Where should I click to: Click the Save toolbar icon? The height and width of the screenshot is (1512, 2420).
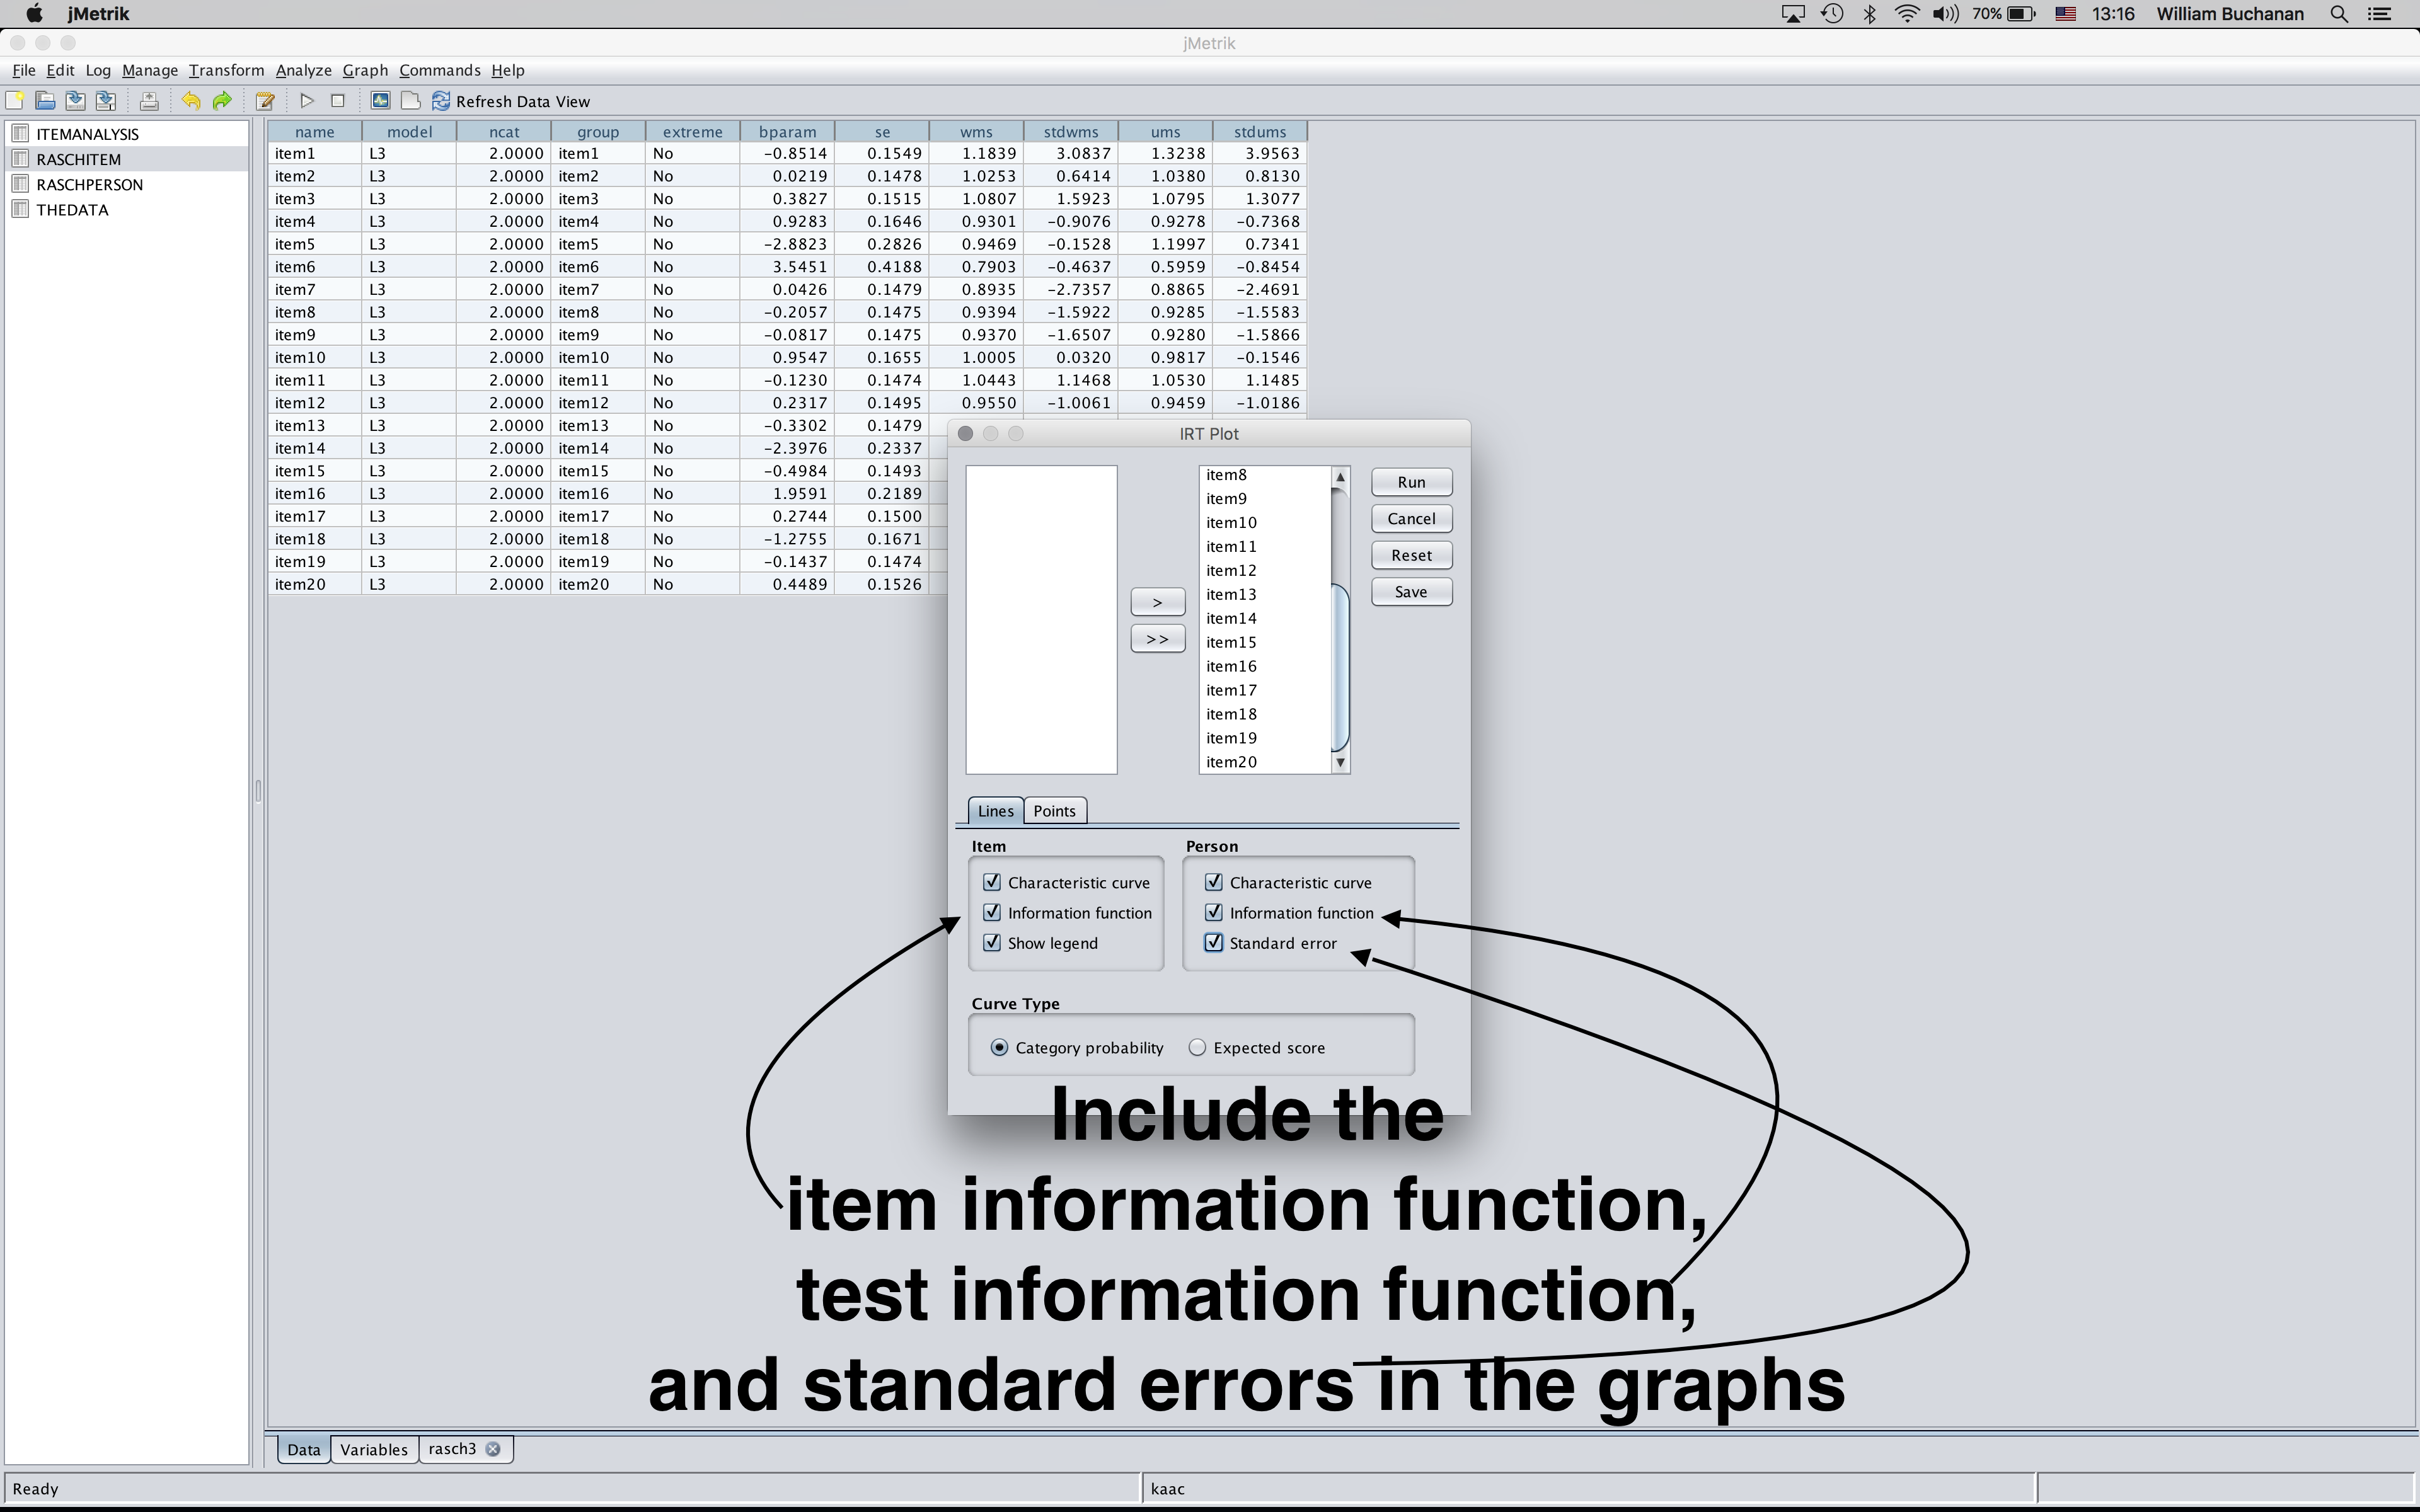pyautogui.click(x=75, y=101)
